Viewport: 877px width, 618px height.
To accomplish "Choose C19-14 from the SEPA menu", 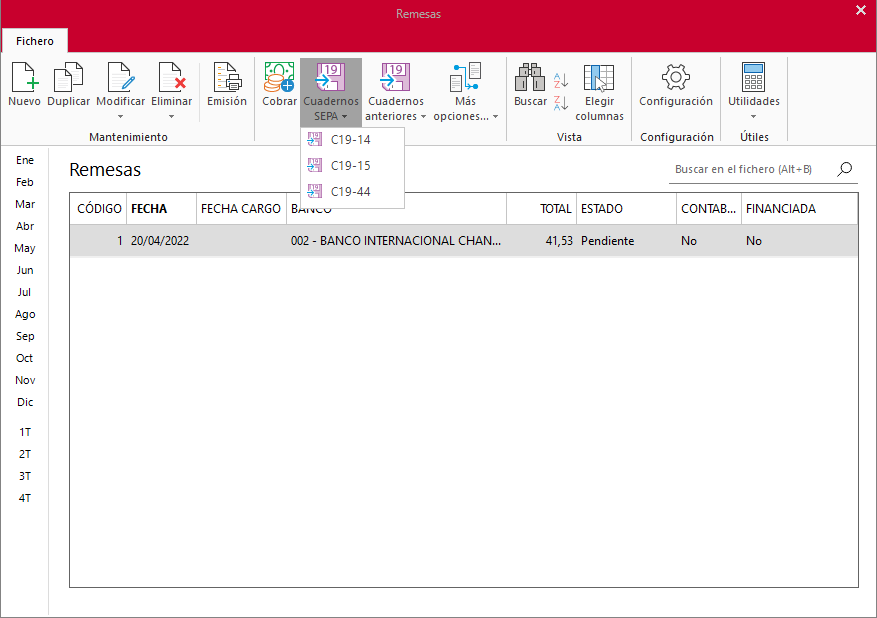I will point(352,140).
